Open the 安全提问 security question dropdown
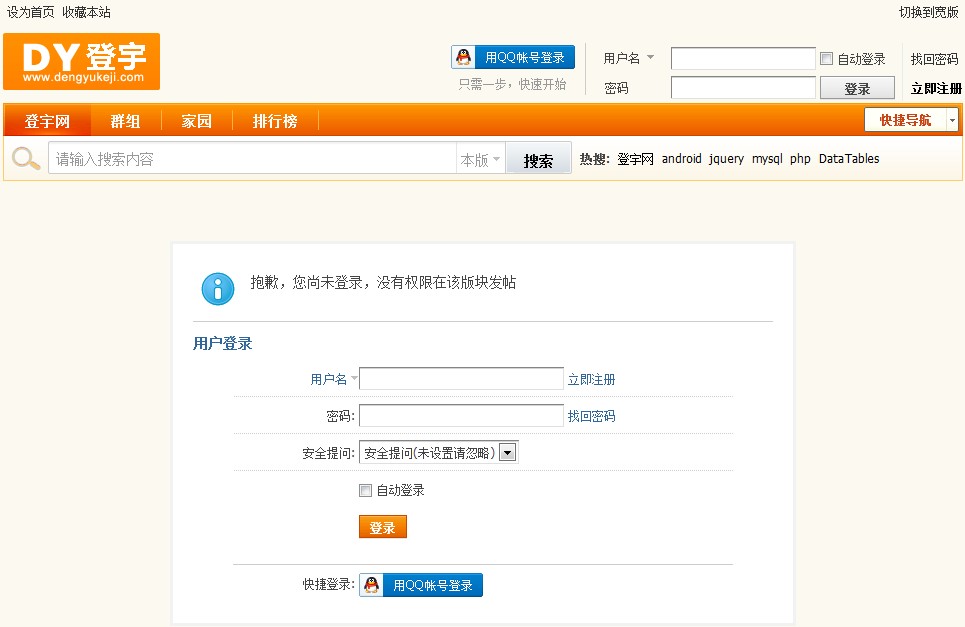 [x=507, y=451]
